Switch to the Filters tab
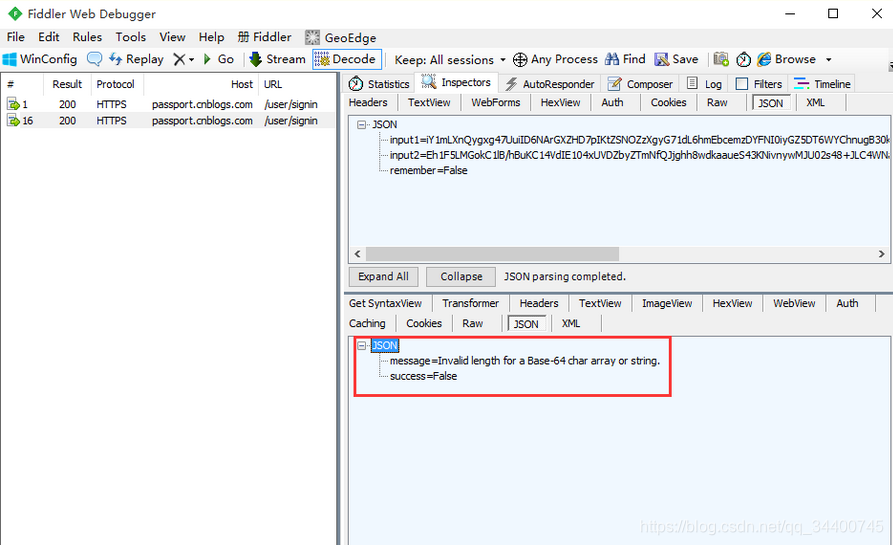This screenshot has width=893, height=545. tap(759, 84)
